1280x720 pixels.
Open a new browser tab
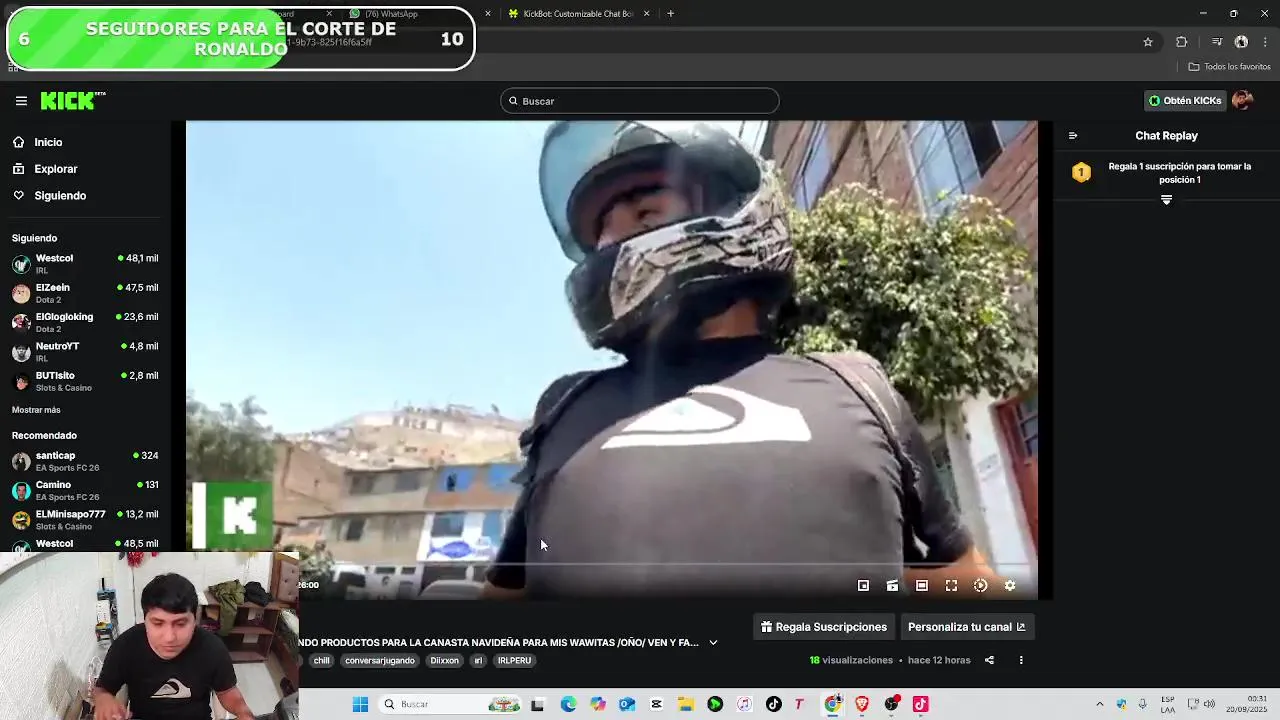[670, 14]
